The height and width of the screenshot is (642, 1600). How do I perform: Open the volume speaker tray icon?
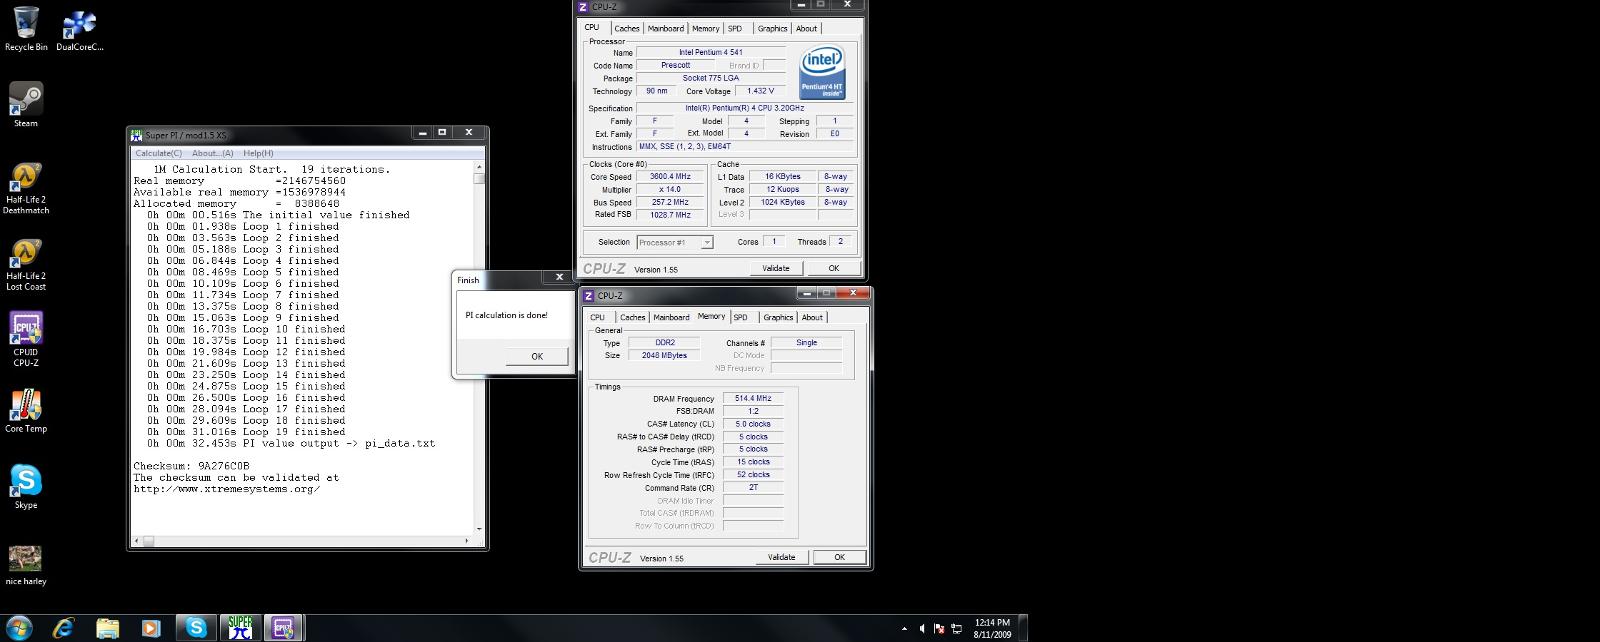coord(922,628)
